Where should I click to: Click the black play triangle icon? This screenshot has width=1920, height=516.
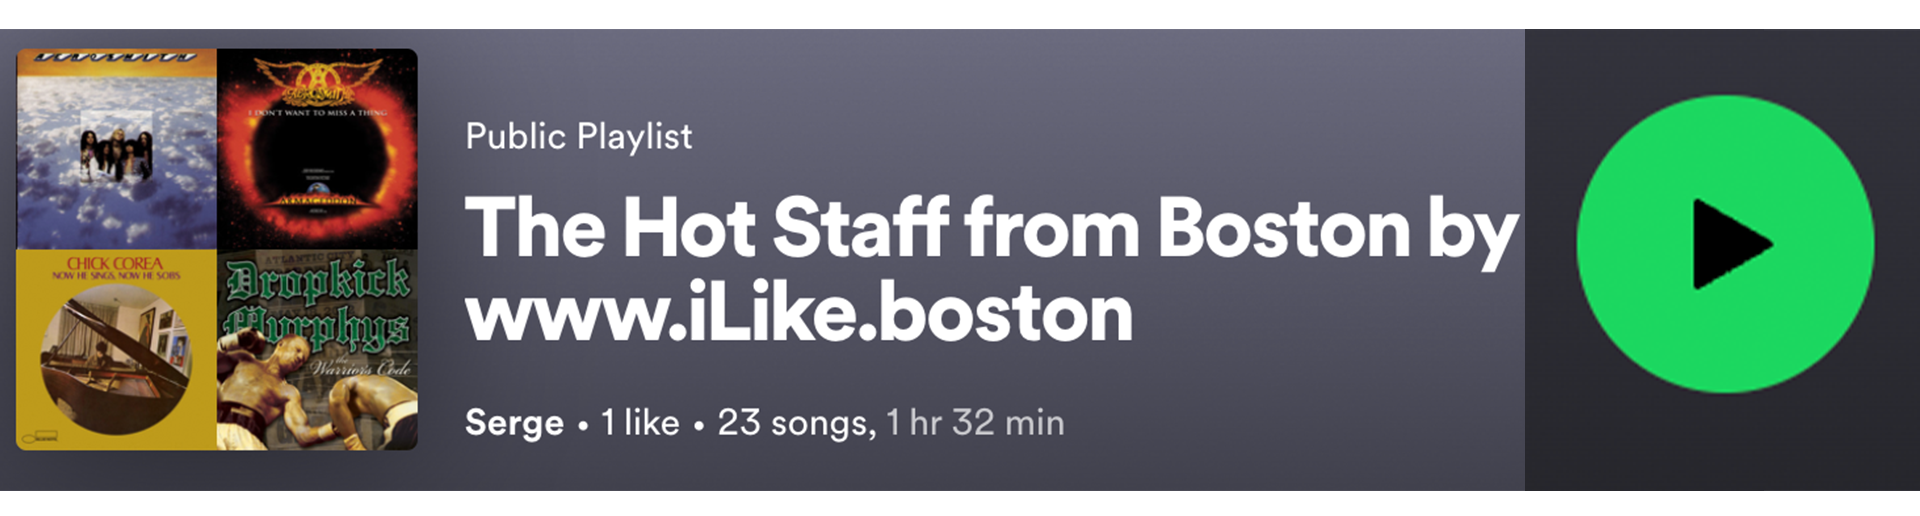point(1730,245)
